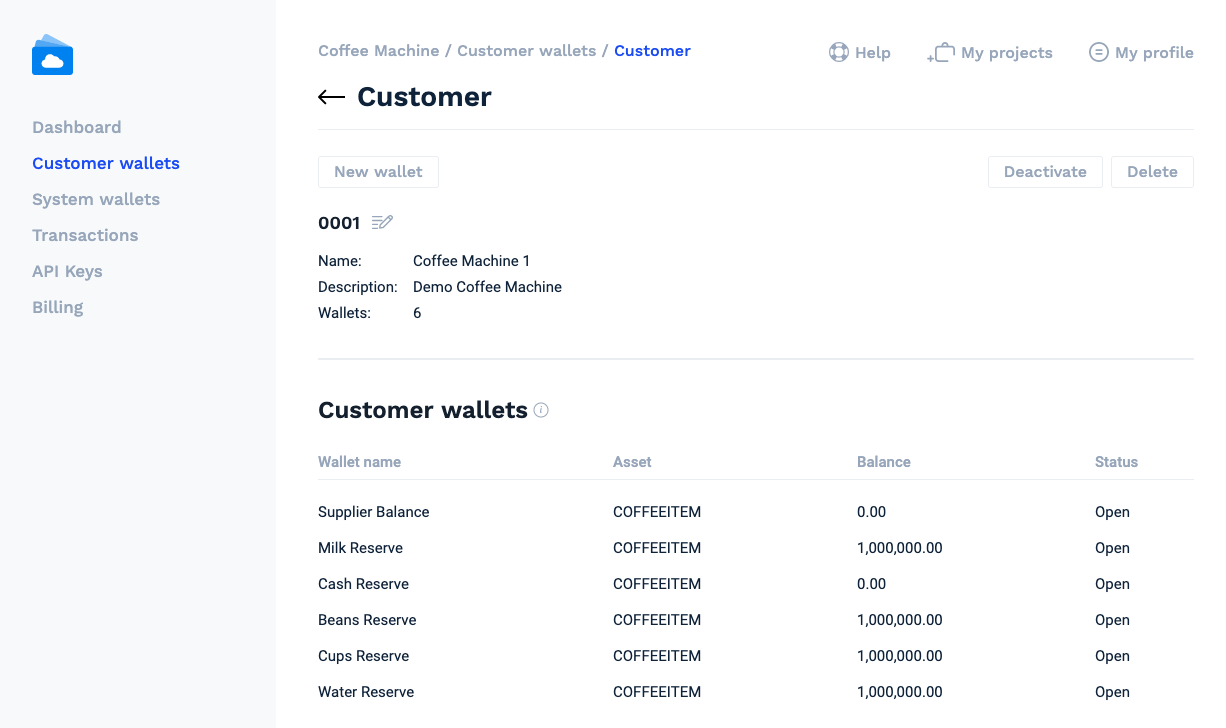Click the cloud wallet logo icon
The height and width of the screenshot is (728, 1226).
pos(52,56)
